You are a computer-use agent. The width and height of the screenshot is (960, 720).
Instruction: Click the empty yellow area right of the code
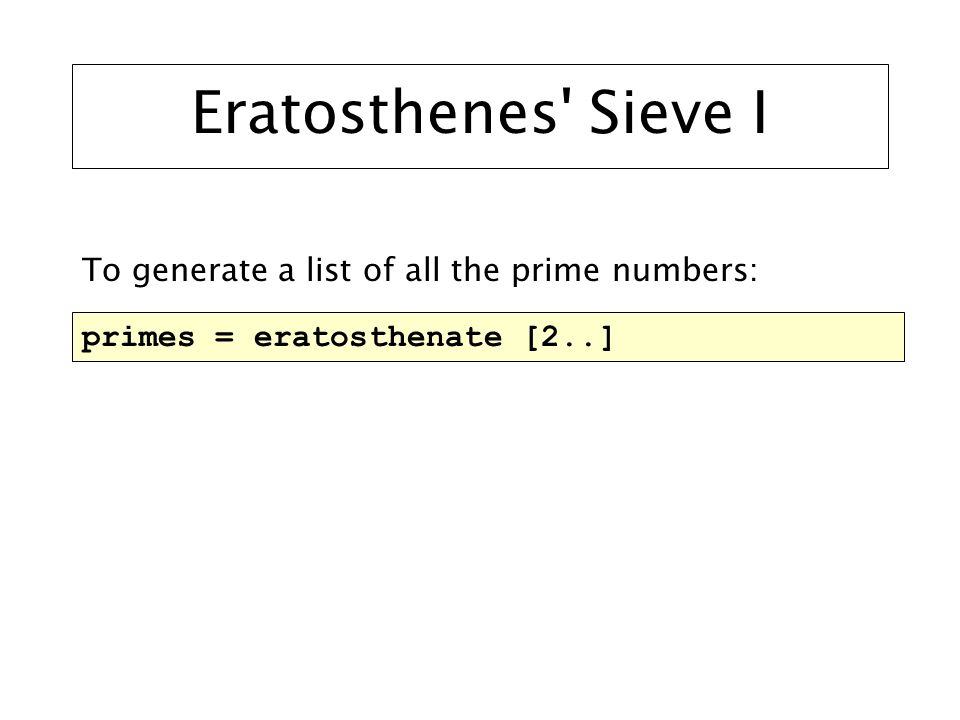[758, 337]
